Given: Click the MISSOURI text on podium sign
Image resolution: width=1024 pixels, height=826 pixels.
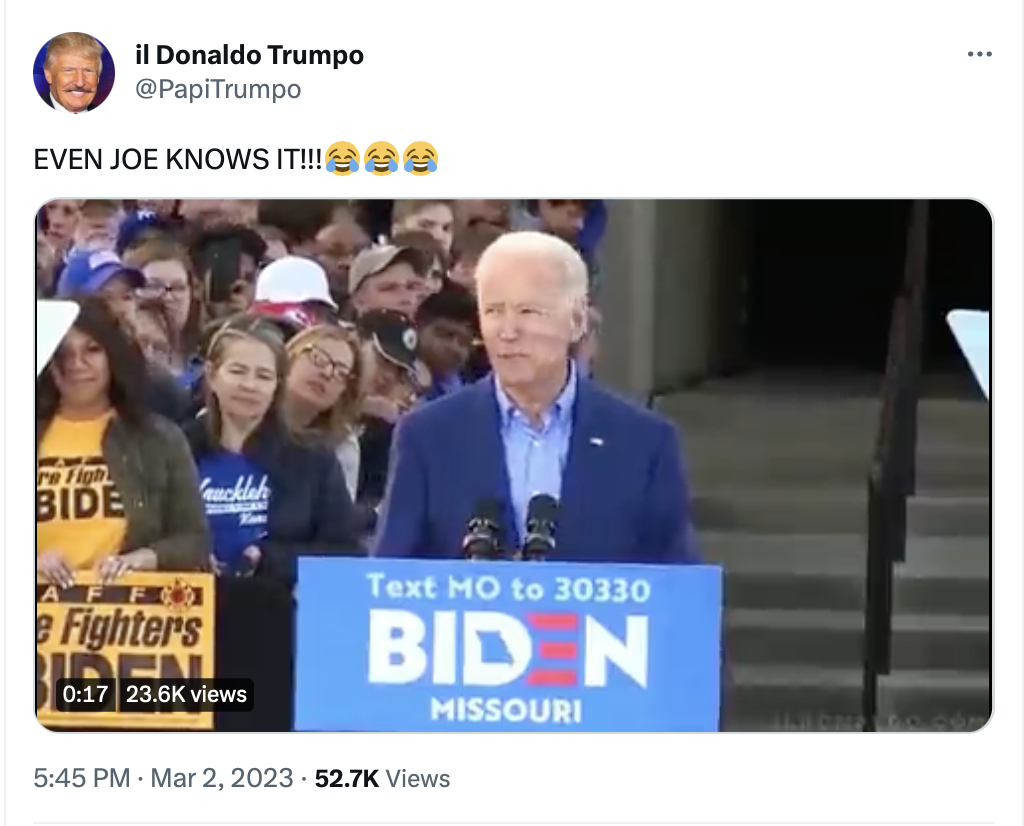Looking at the screenshot, I should pyautogui.click(x=506, y=710).
